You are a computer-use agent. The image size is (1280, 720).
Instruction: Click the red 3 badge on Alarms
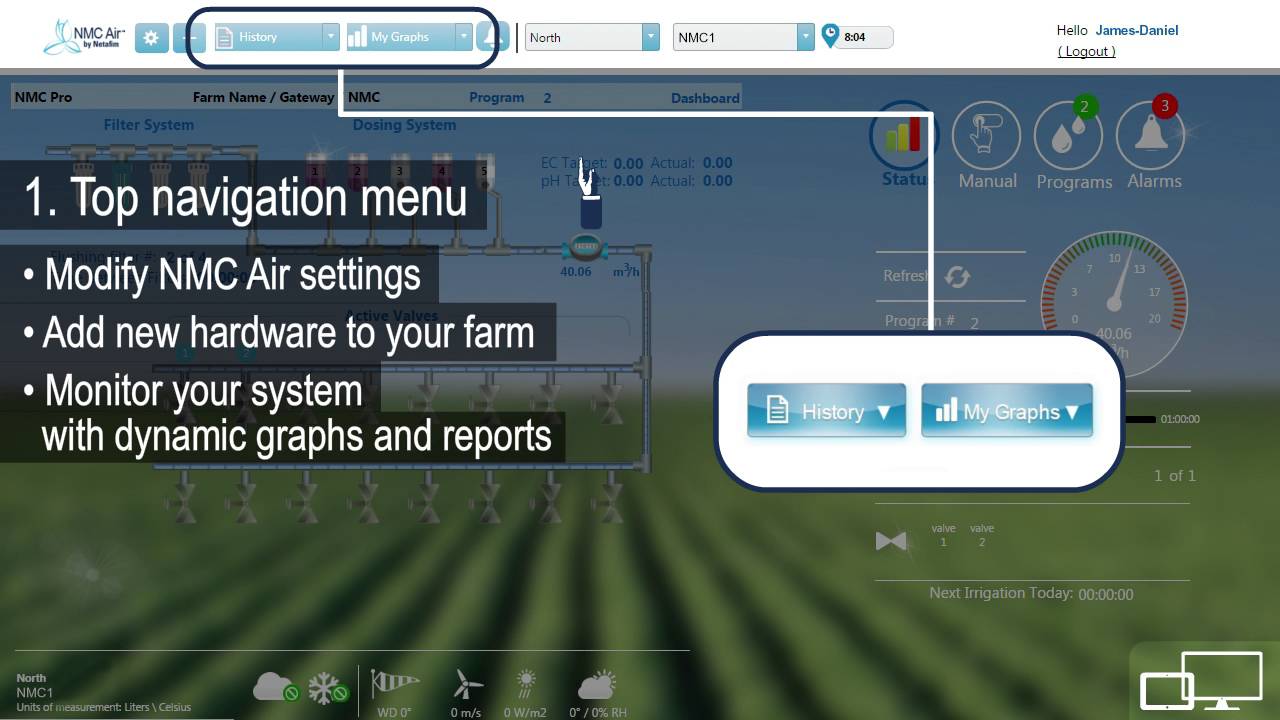coord(1165,105)
